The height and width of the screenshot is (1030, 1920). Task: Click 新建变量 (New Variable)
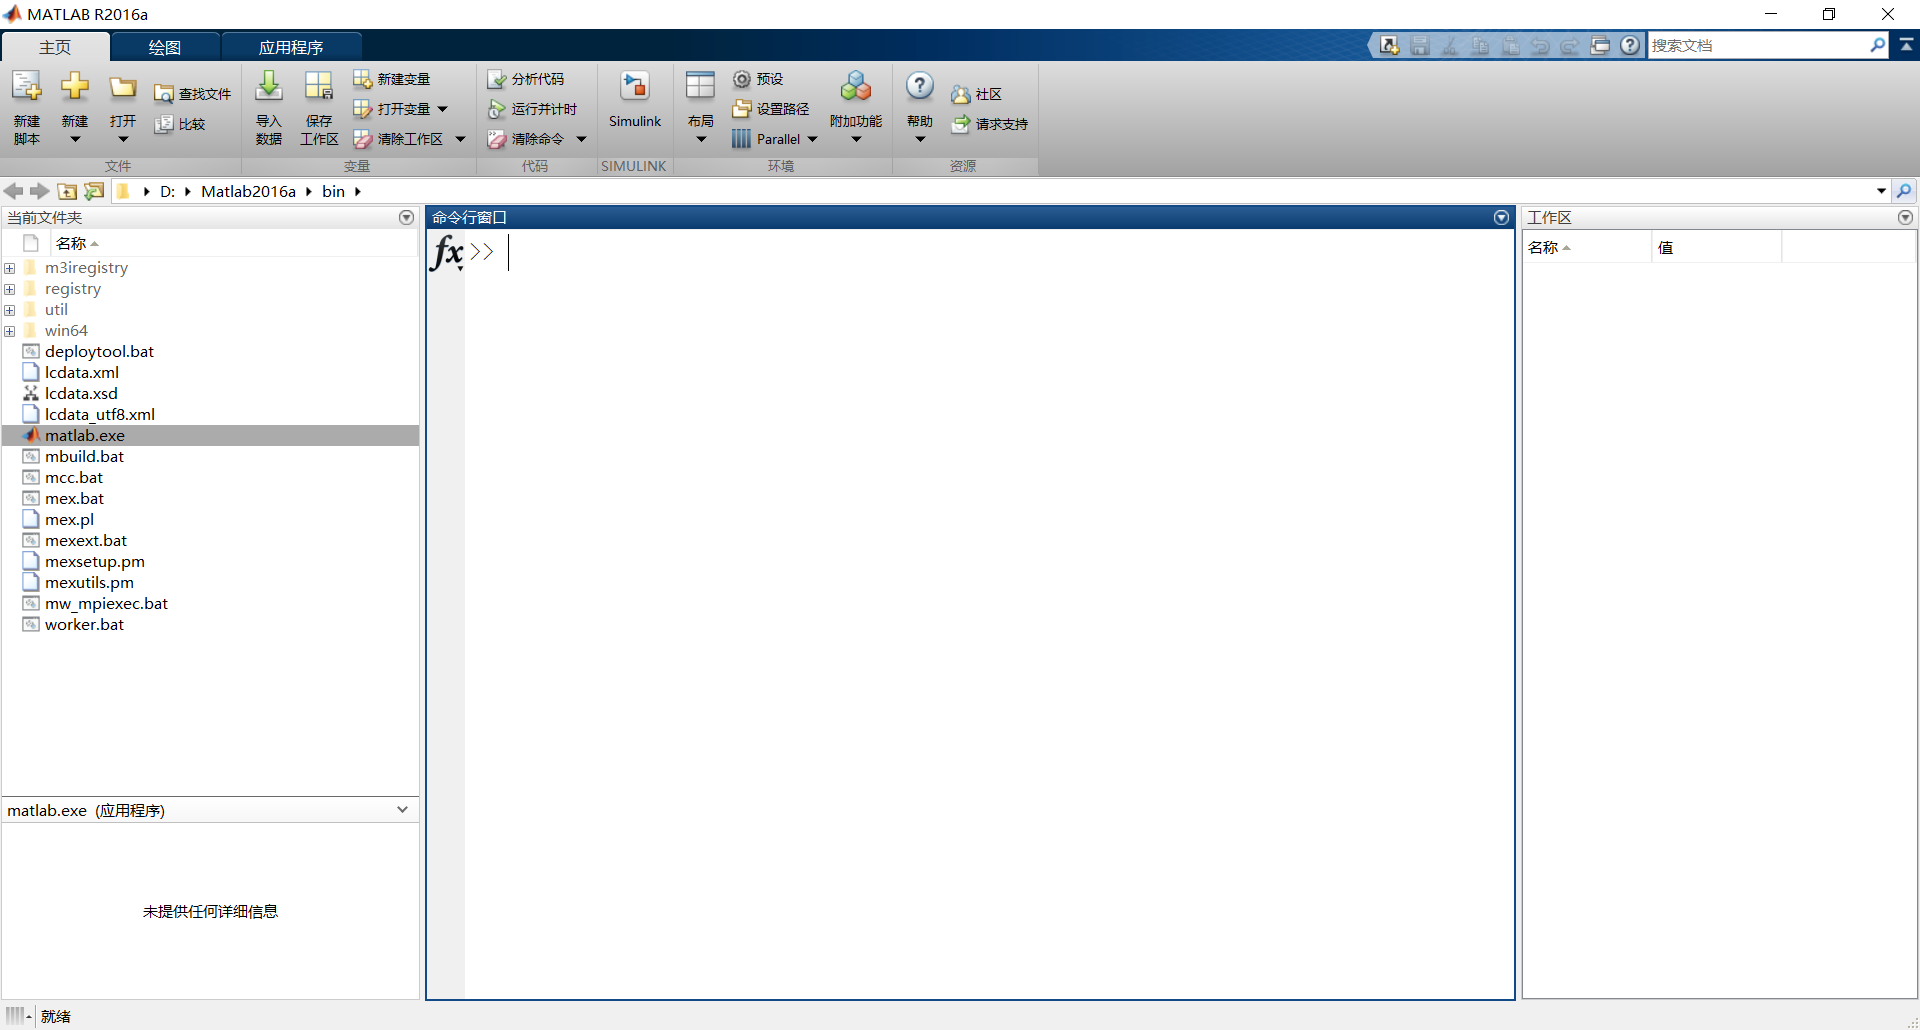pyautogui.click(x=392, y=79)
